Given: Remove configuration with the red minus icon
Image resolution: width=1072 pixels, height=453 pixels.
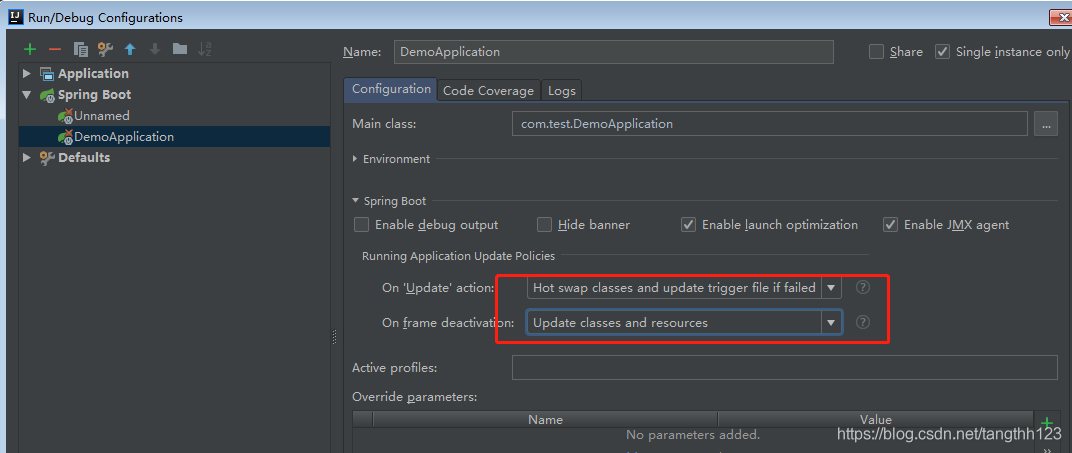Looking at the screenshot, I should click(x=55, y=49).
